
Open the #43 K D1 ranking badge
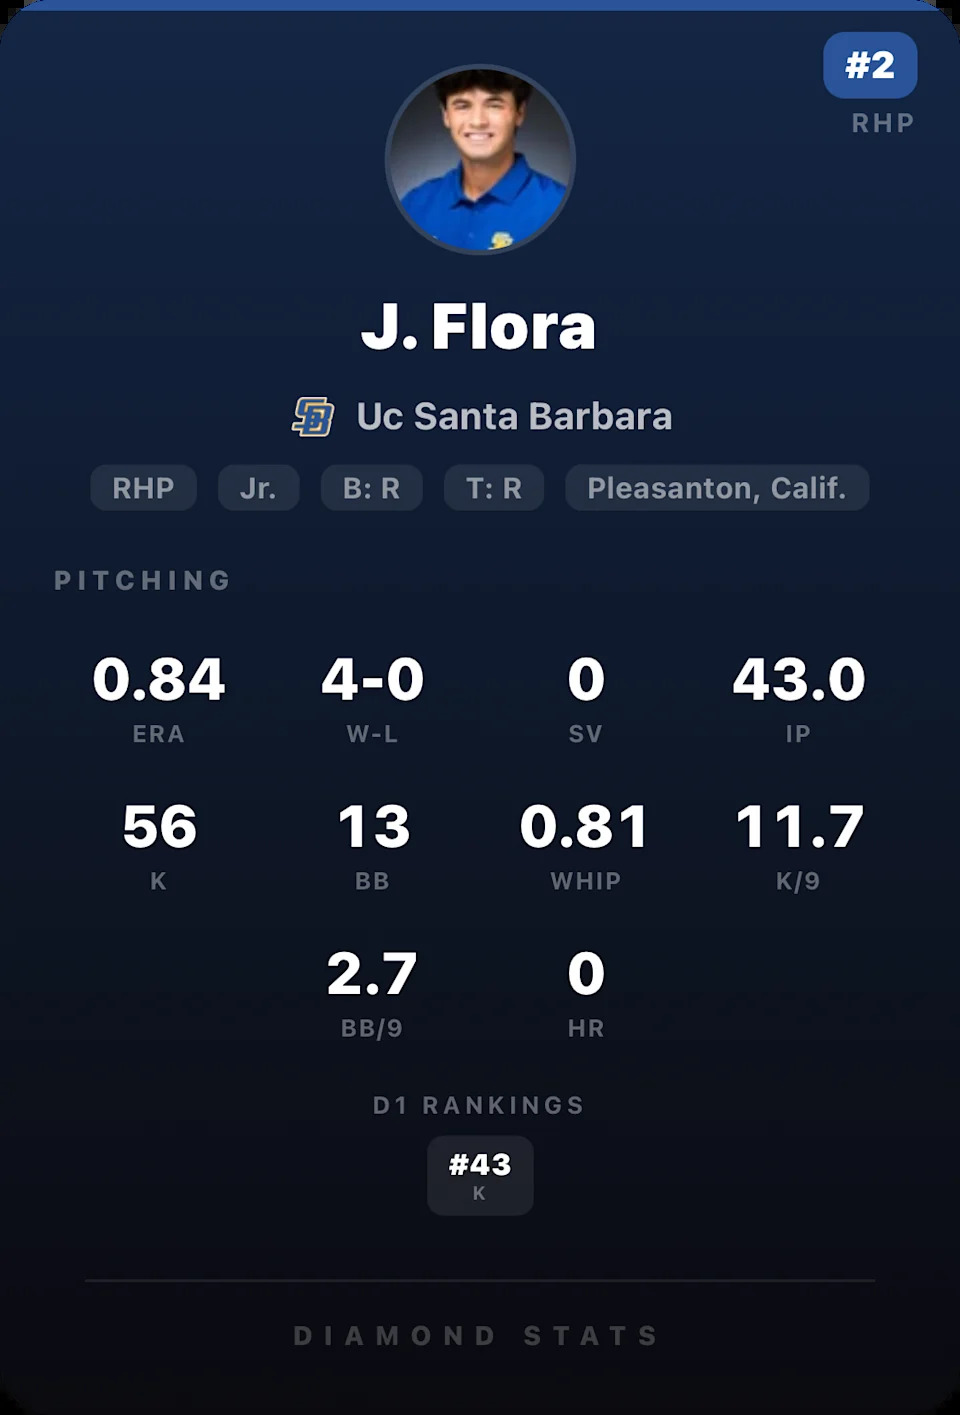click(x=480, y=1175)
